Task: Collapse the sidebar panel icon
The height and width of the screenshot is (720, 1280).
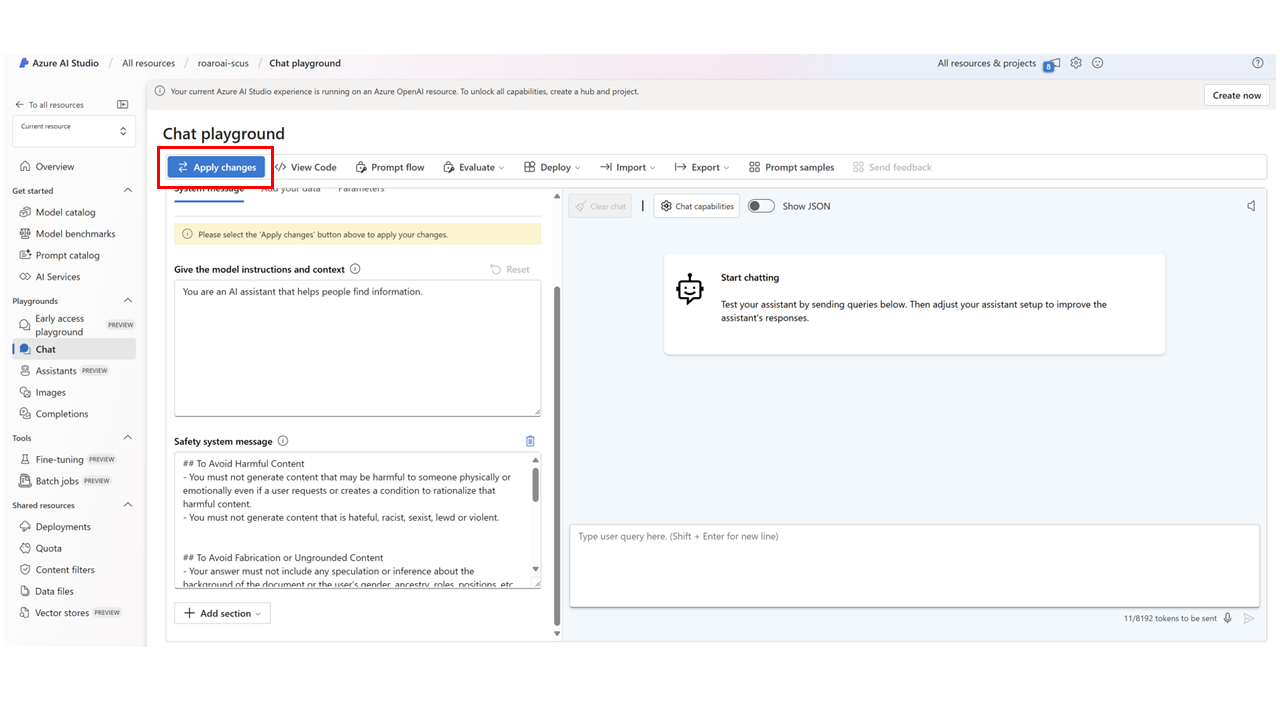Action: 123,104
